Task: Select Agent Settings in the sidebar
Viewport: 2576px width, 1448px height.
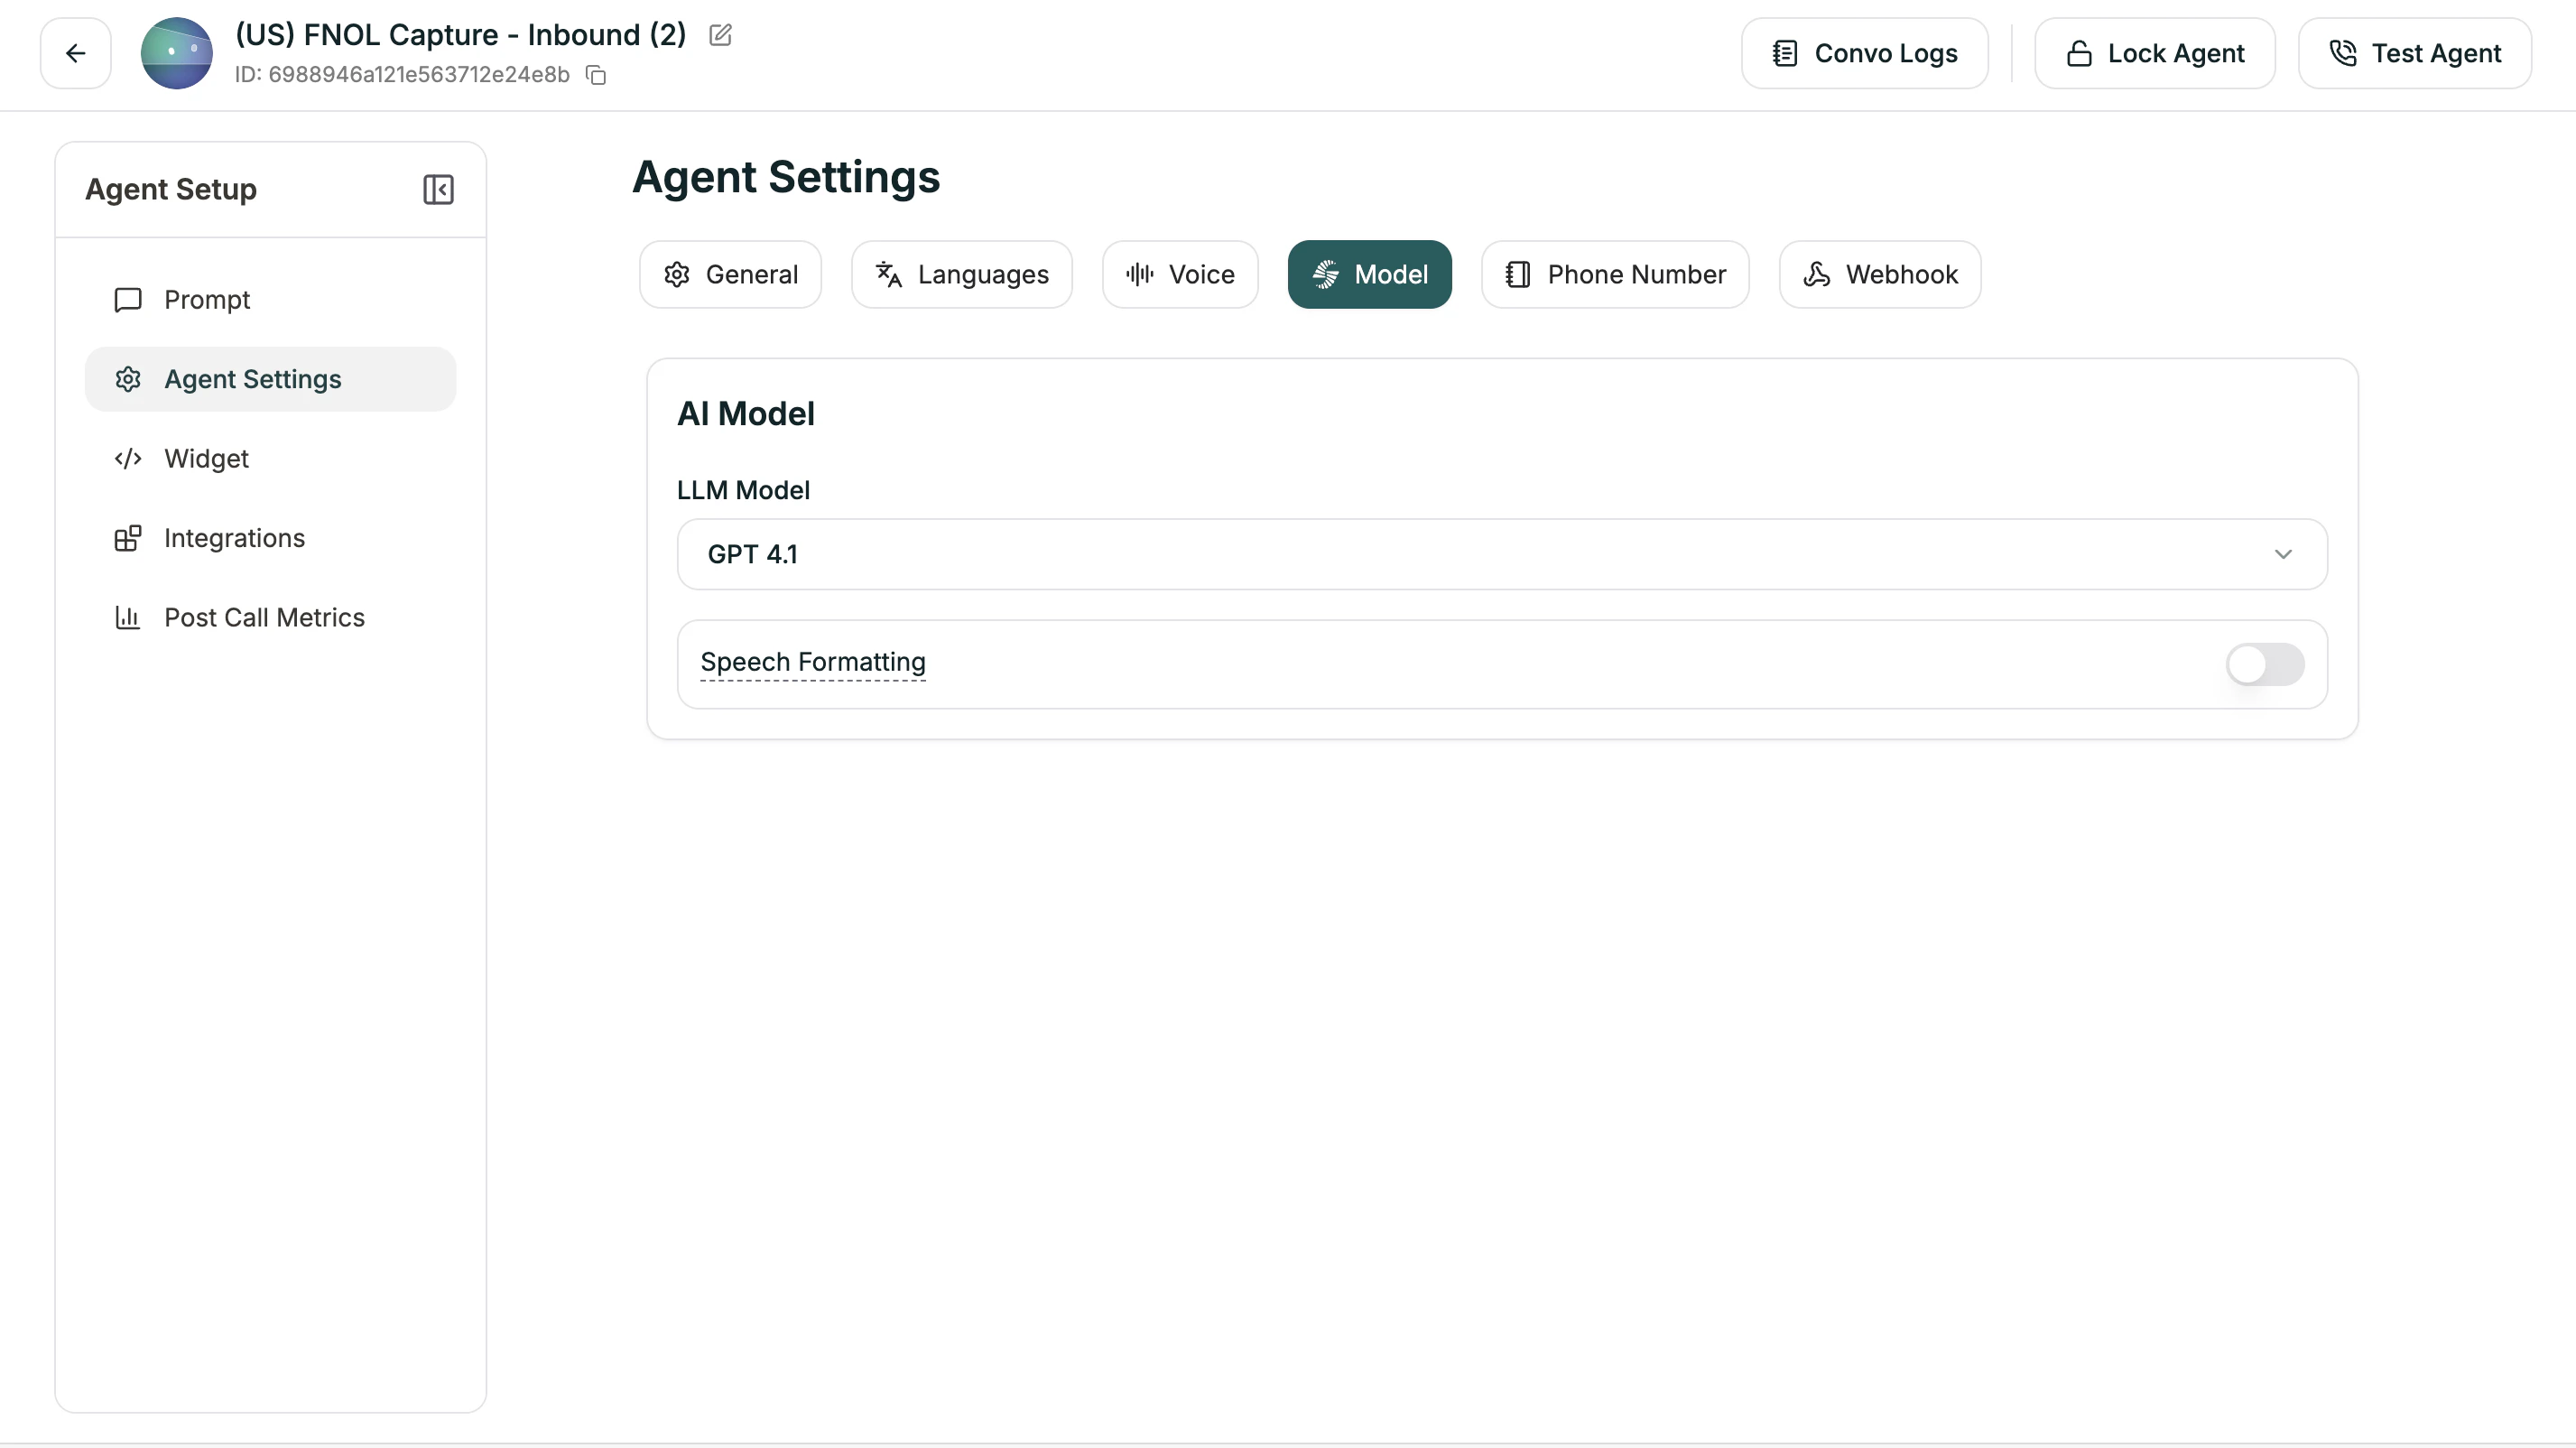Action: pos(252,379)
